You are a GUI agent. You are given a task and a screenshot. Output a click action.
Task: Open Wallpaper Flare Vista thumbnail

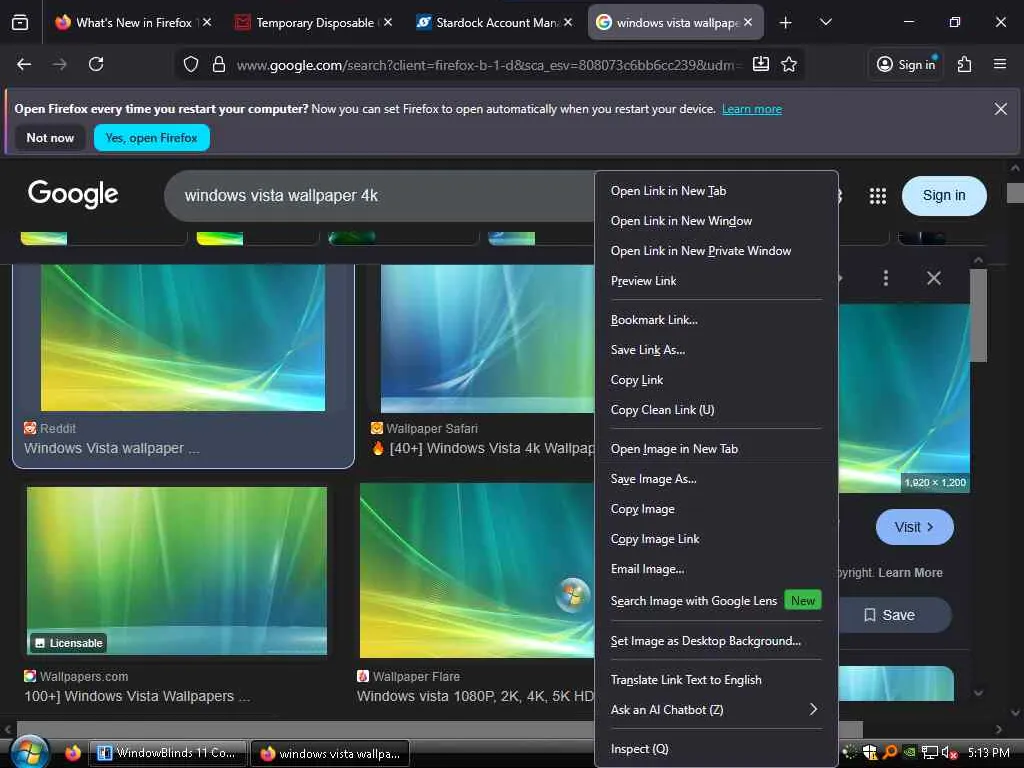[477, 570]
